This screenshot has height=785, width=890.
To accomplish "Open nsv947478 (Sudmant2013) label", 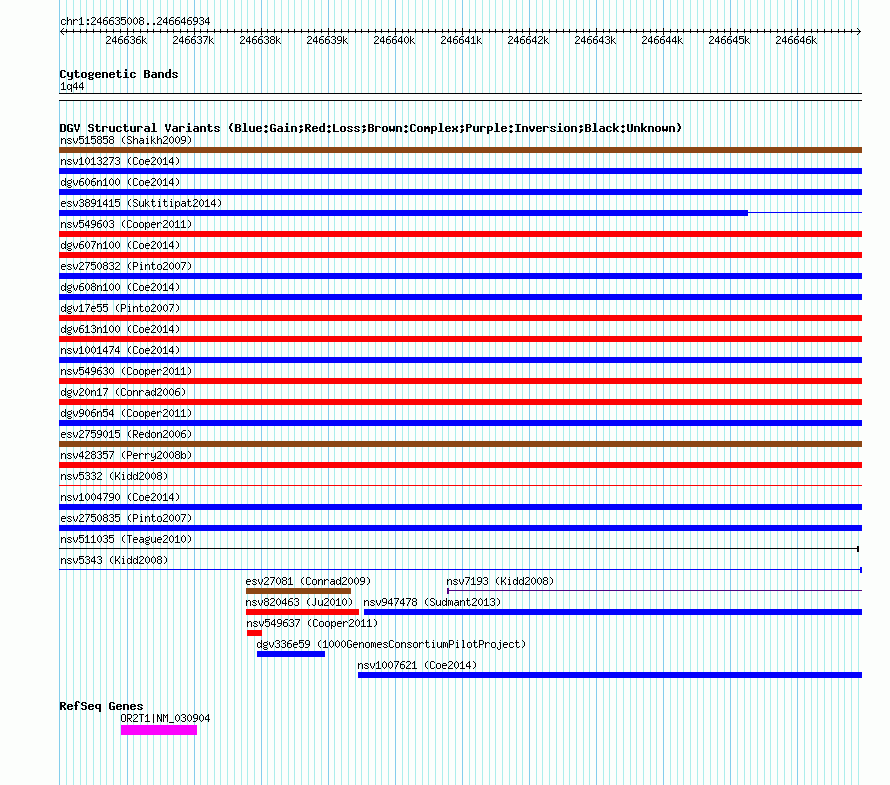I will [432, 602].
